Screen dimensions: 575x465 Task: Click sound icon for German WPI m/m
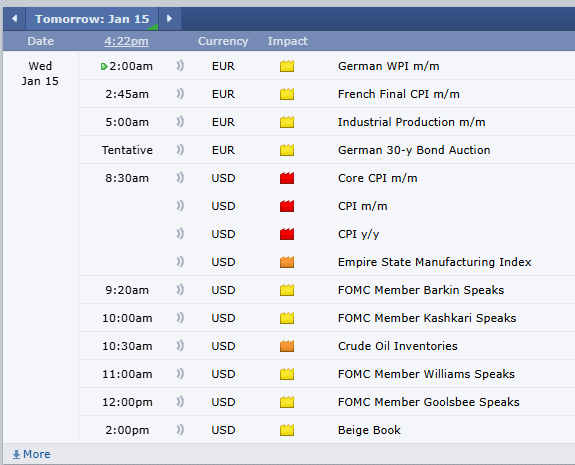tap(180, 66)
